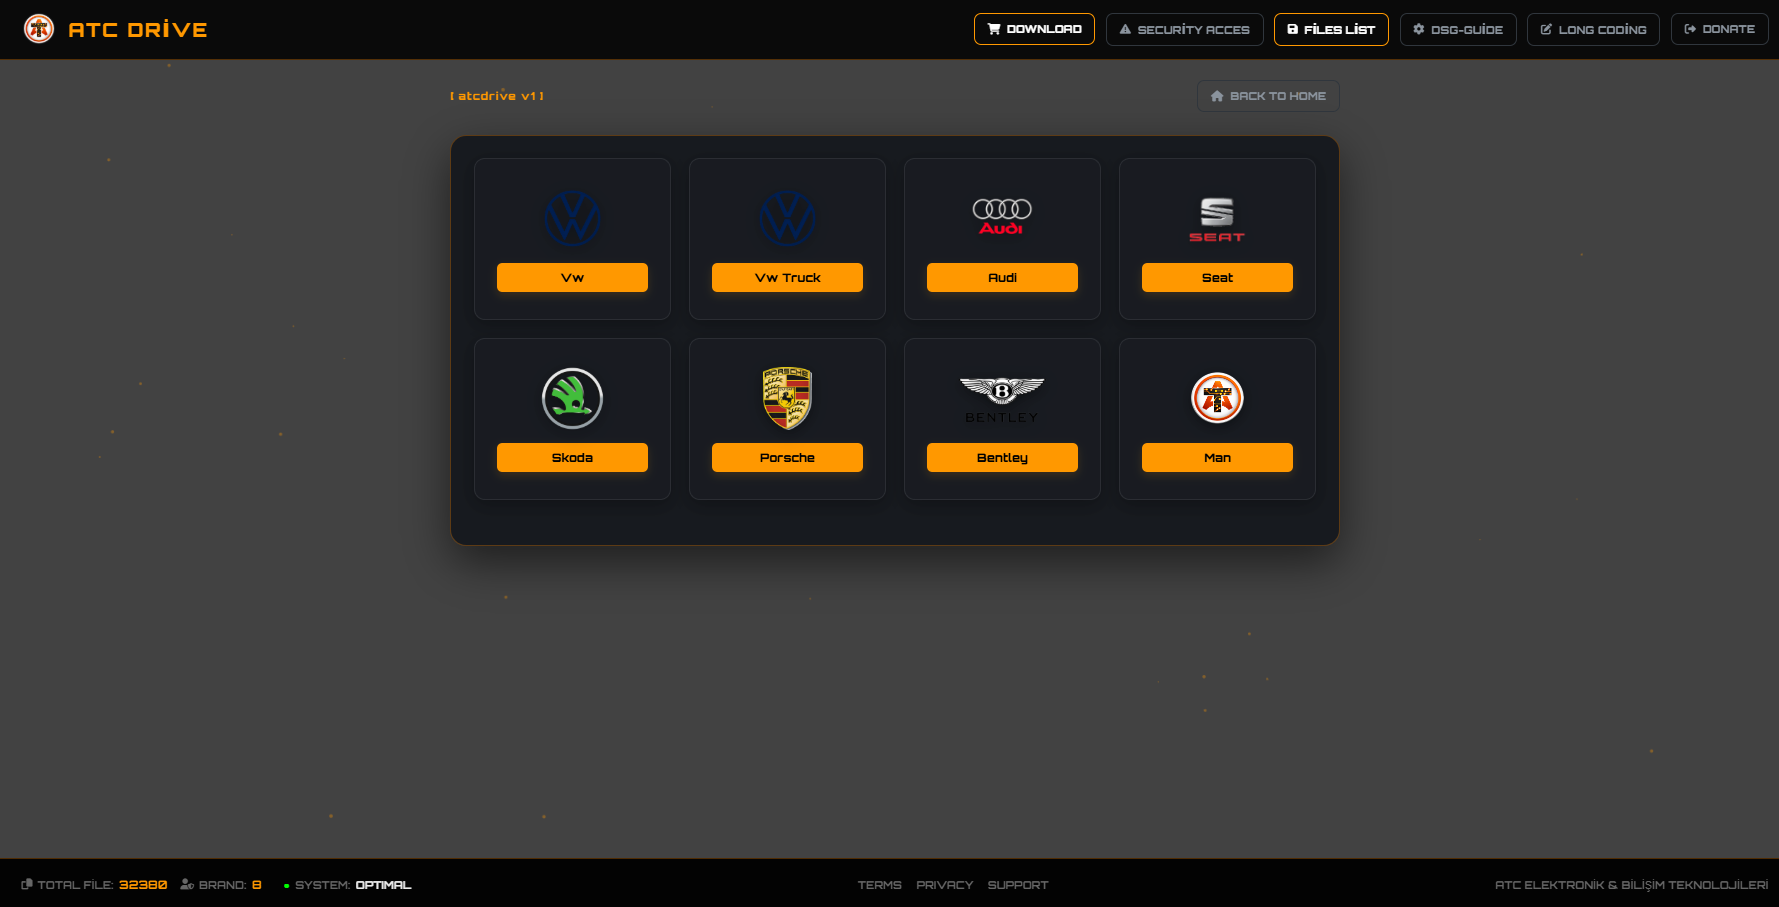Open the Support footer link
Screen dimensions: 1779x907
1017,885
